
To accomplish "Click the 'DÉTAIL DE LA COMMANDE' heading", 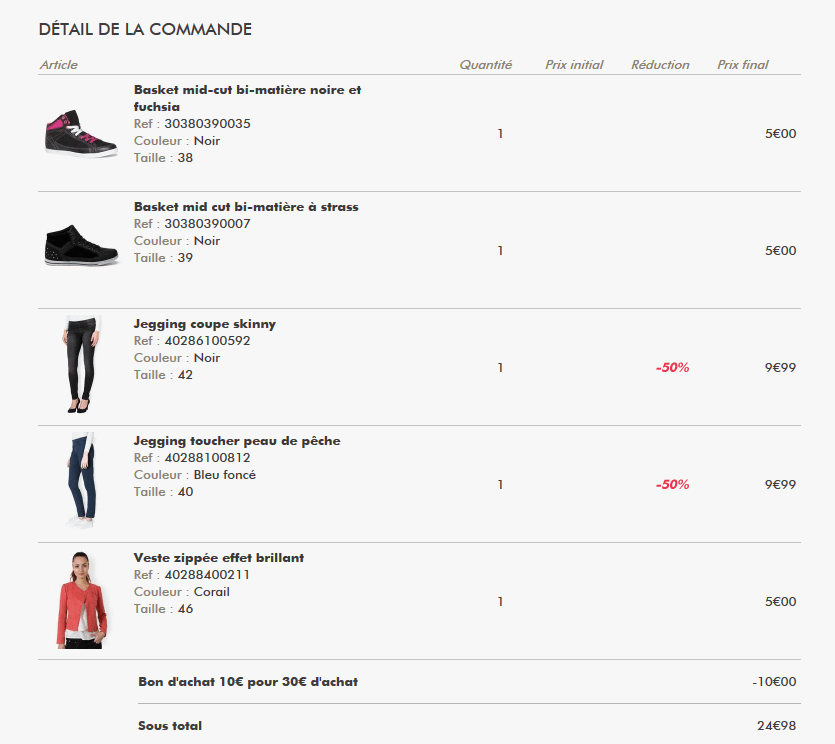I will pyautogui.click(x=145, y=30).
